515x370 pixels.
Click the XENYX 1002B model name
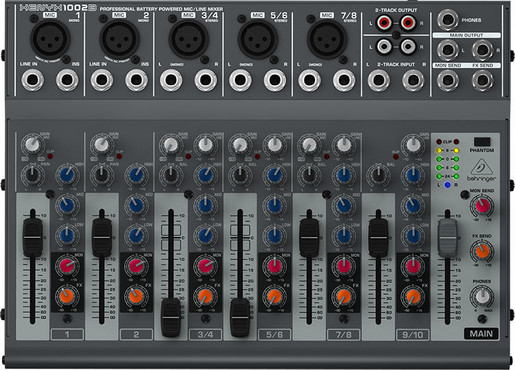click(58, 8)
